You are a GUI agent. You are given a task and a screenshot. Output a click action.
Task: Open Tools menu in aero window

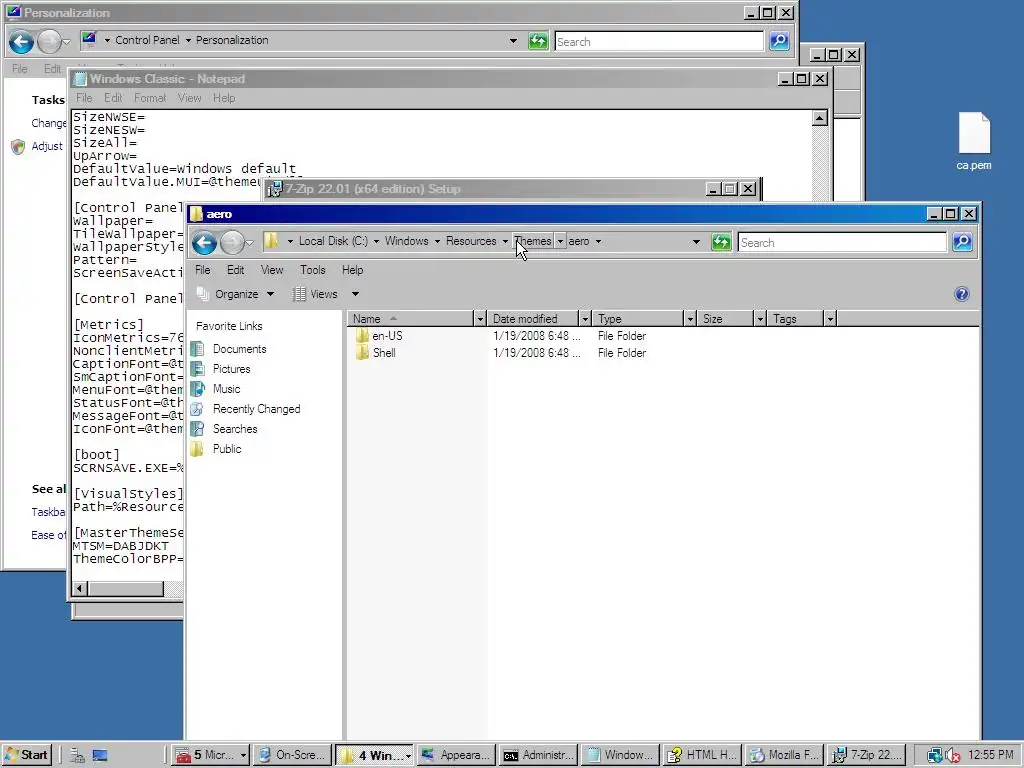coord(312,270)
